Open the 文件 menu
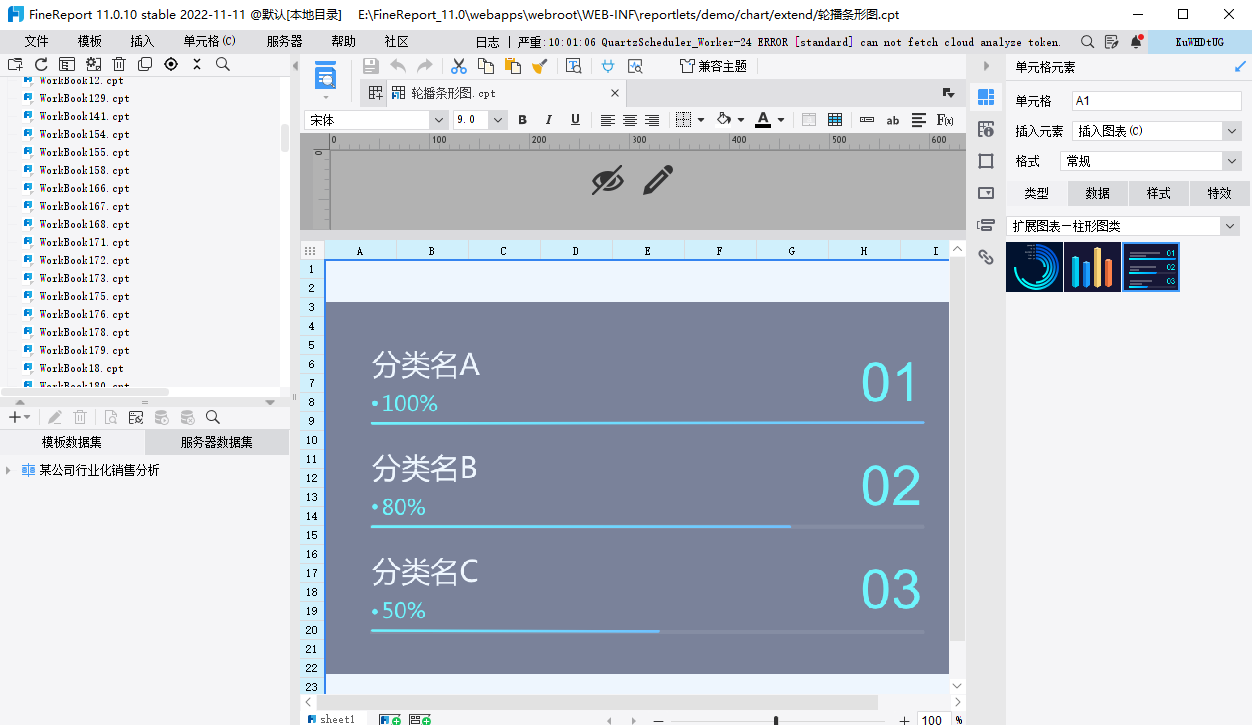The height and width of the screenshot is (725, 1252). (37, 41)
